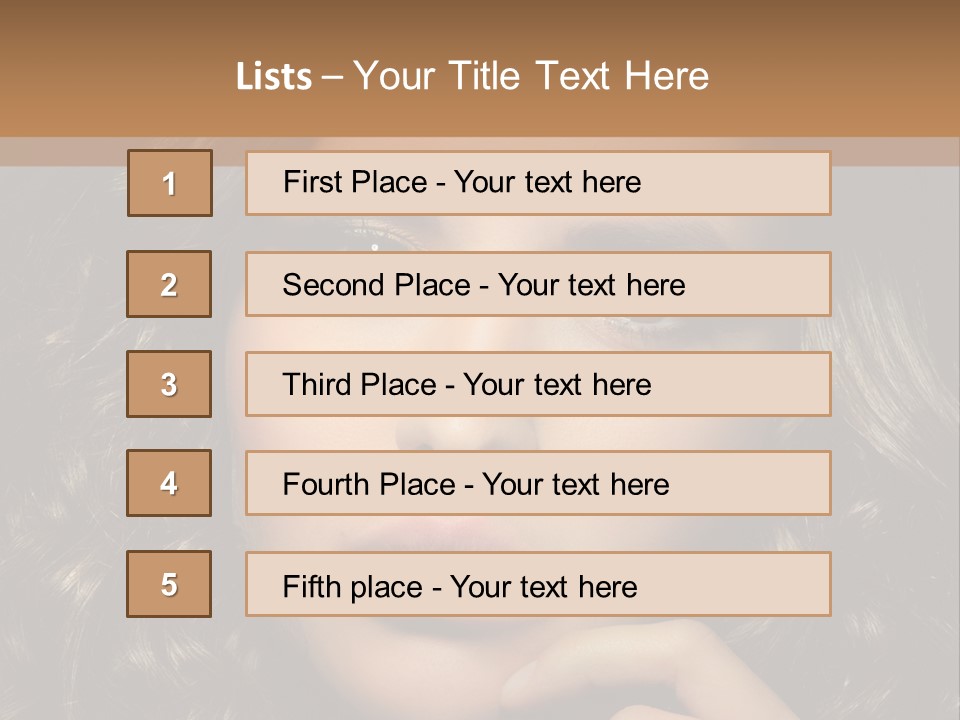960x720 pixels.
Task: Click the number 3 box
Action: click(x=169, y=384)
